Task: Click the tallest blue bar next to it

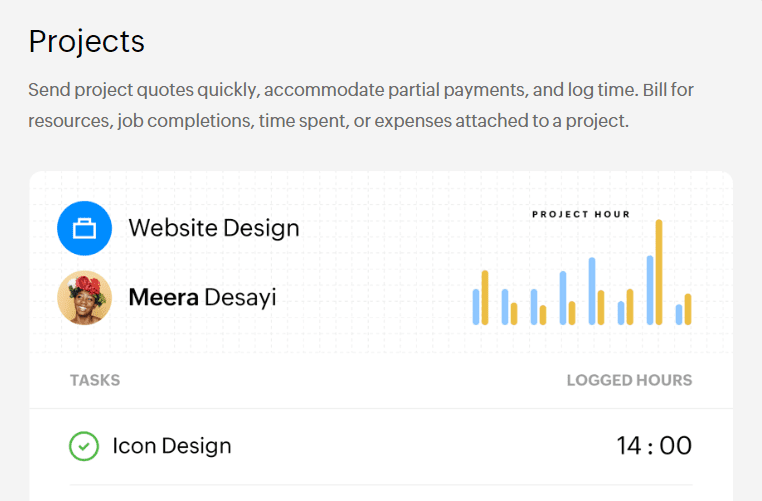Action: (x=650, y=290)
